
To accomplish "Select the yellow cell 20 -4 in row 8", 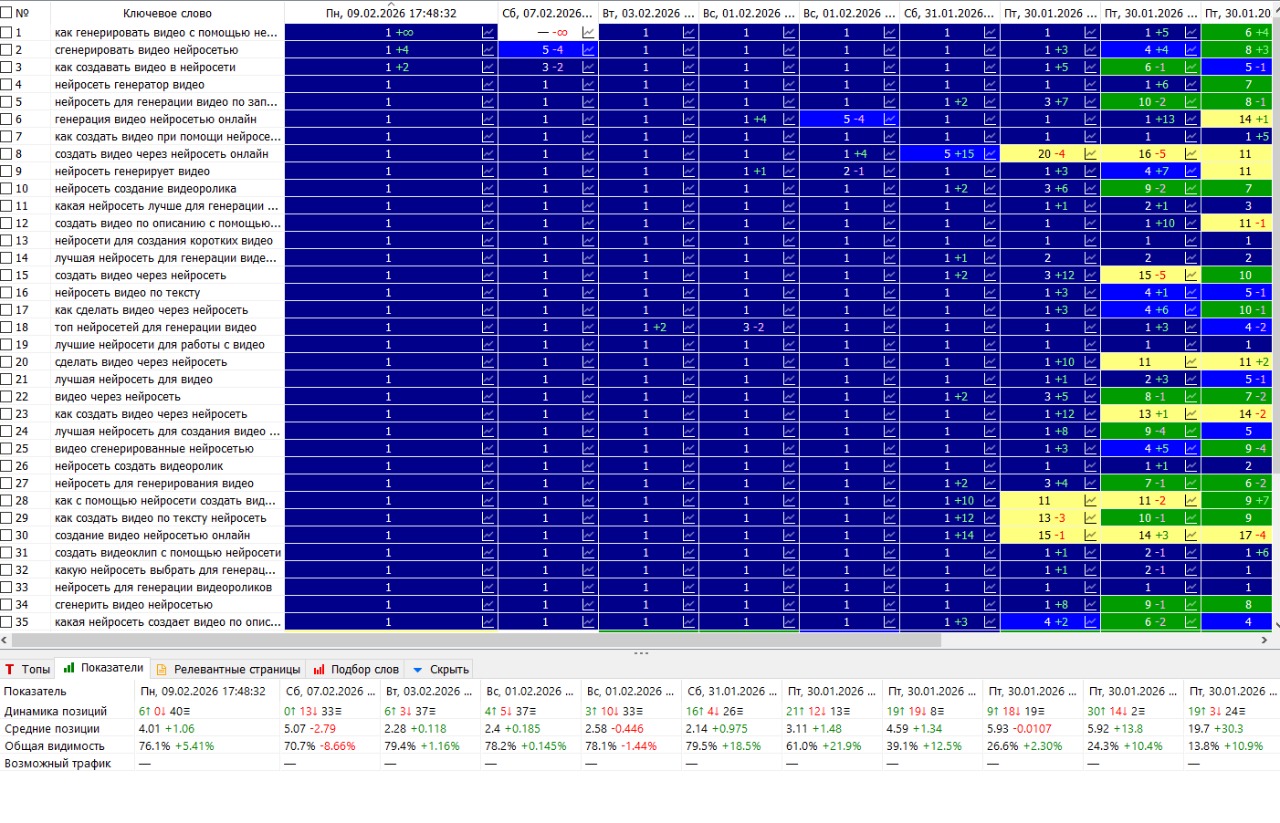I will [x=1050, y=154].
